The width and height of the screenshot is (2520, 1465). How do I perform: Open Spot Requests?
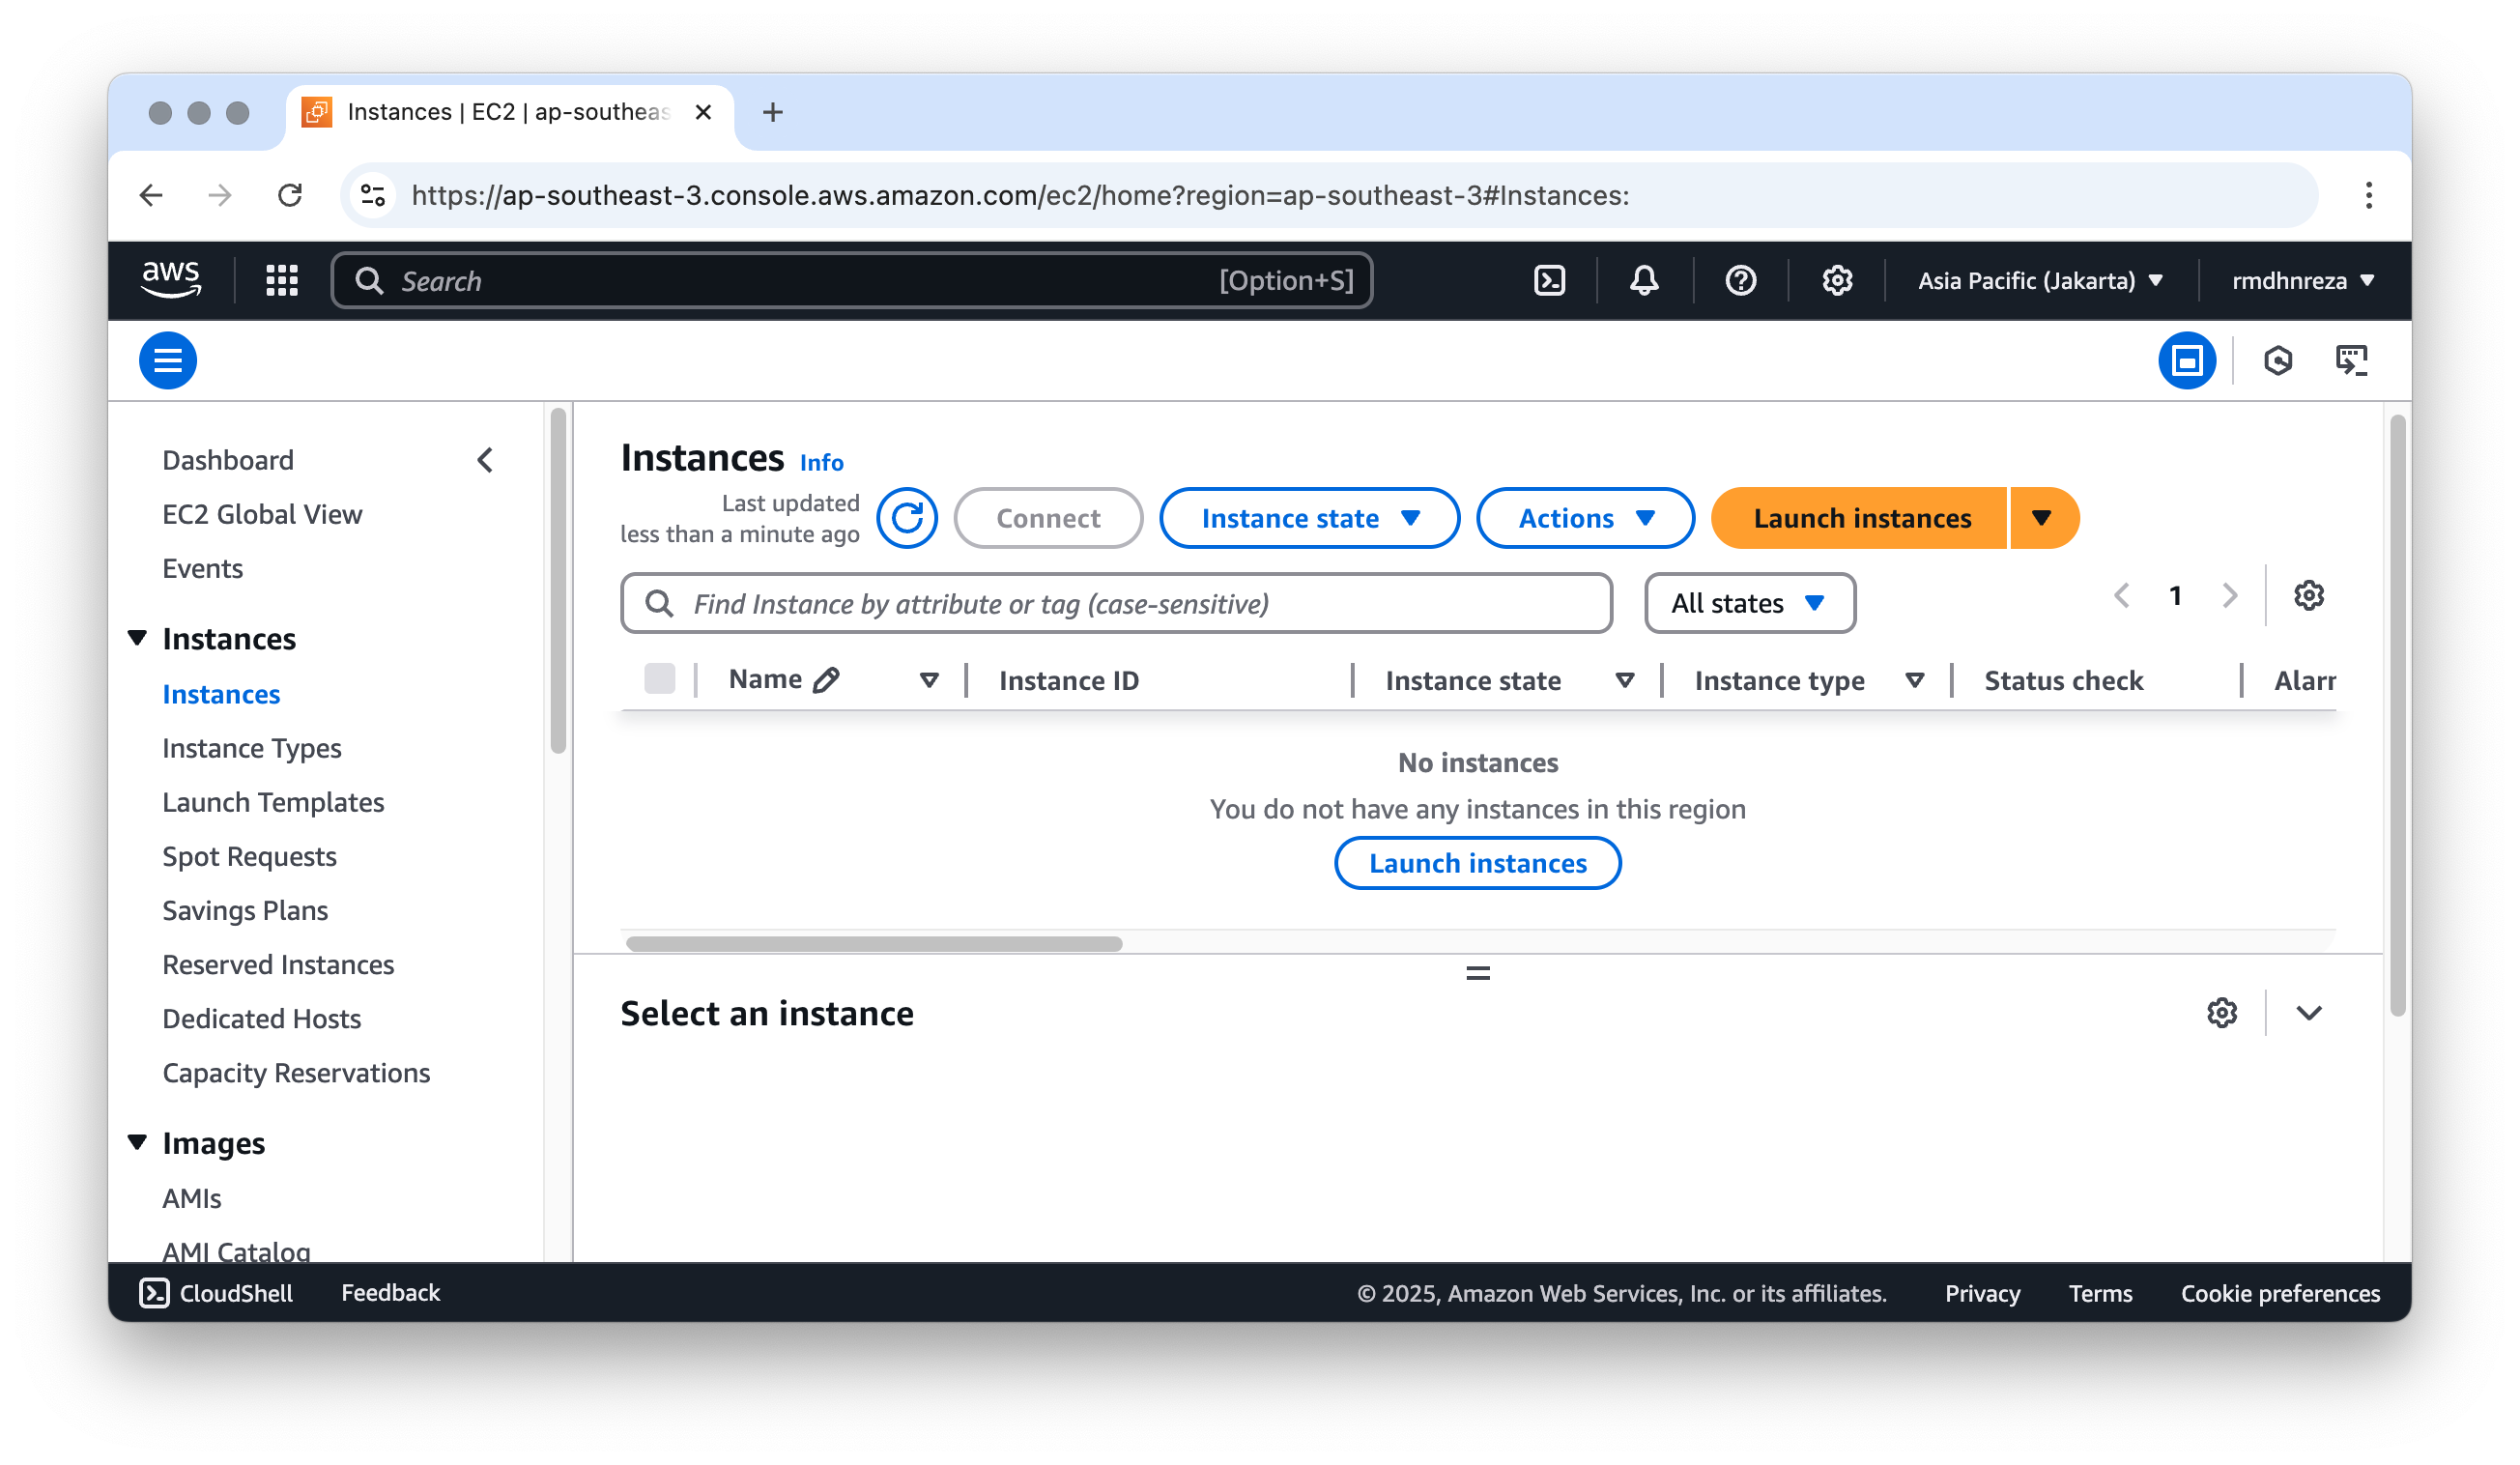coord(249,856)
